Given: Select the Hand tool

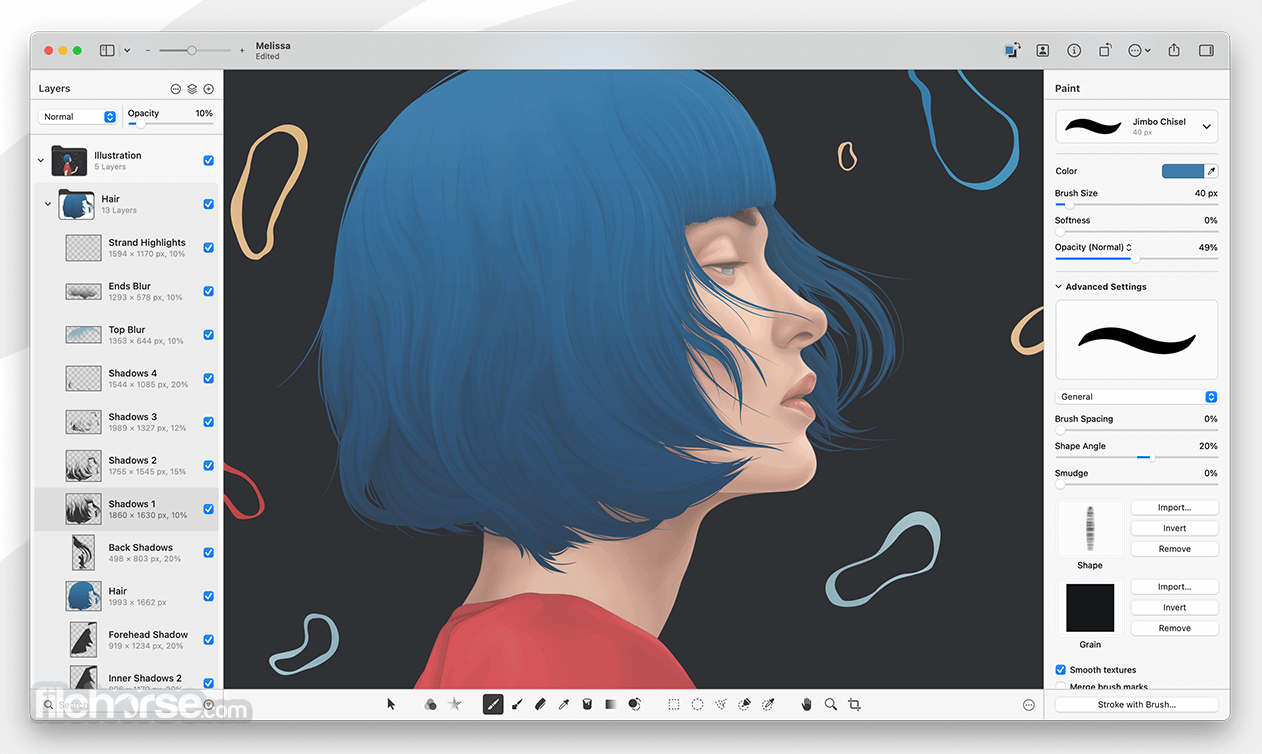Looking at the screenshot, I should pyautogui.click(x=807, y=704).
